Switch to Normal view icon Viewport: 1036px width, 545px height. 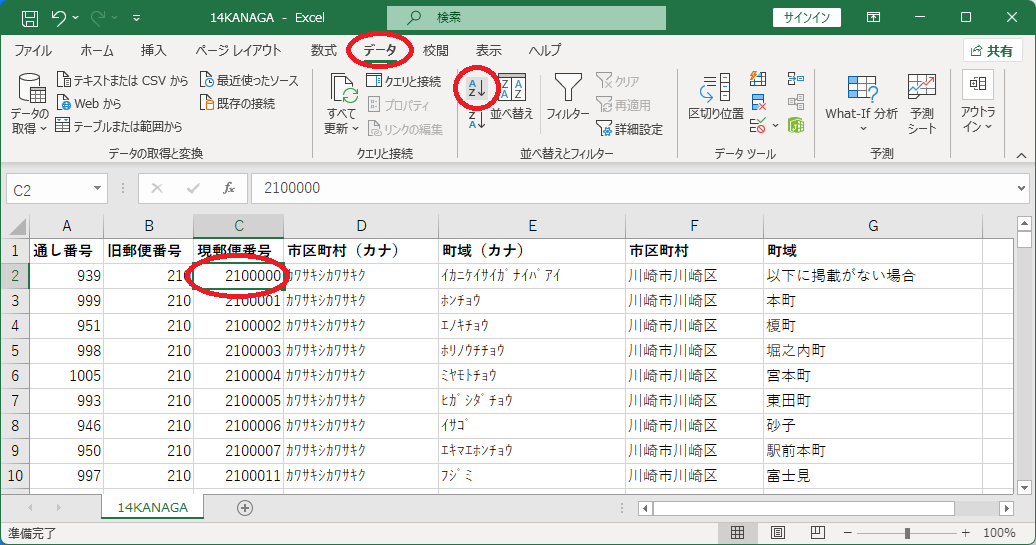coord(737,532)
